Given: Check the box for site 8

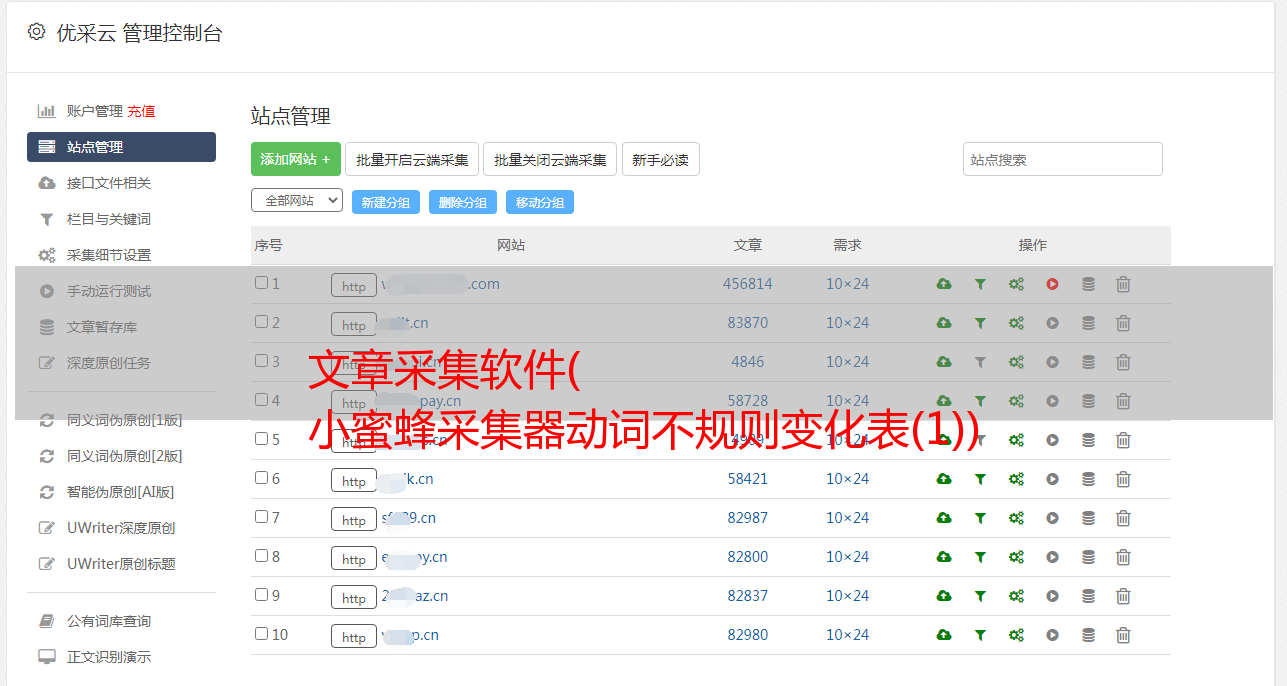Looking at the screenshot, I should (261, 556).
